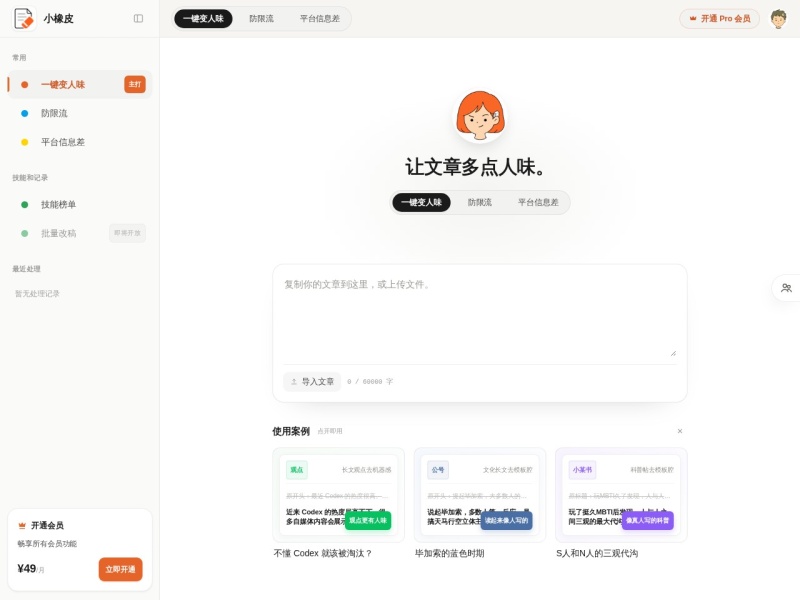
Task: Open the S人和N人的三观代沟 example card
Action: tap(621, 495)
